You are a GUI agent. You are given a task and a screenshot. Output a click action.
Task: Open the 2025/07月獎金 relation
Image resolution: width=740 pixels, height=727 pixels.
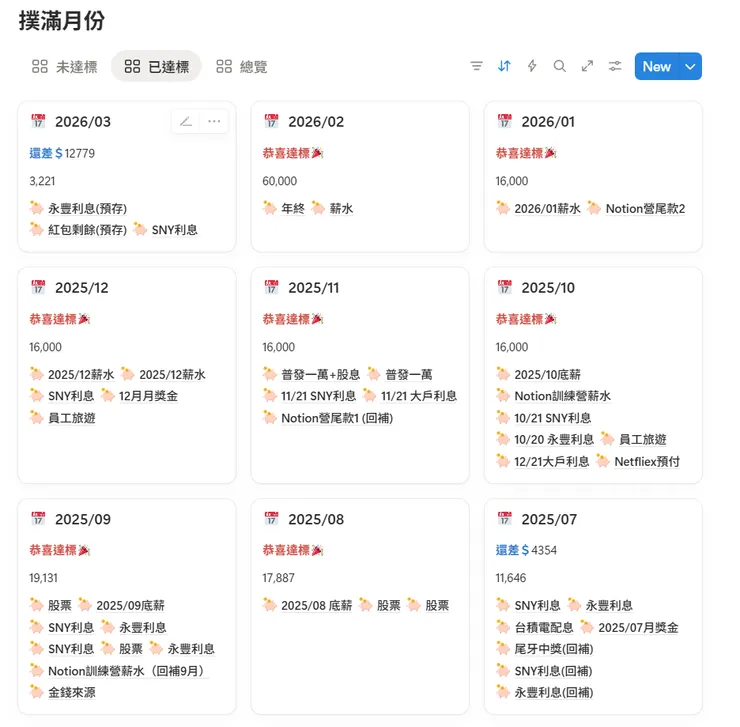point(638,627)
